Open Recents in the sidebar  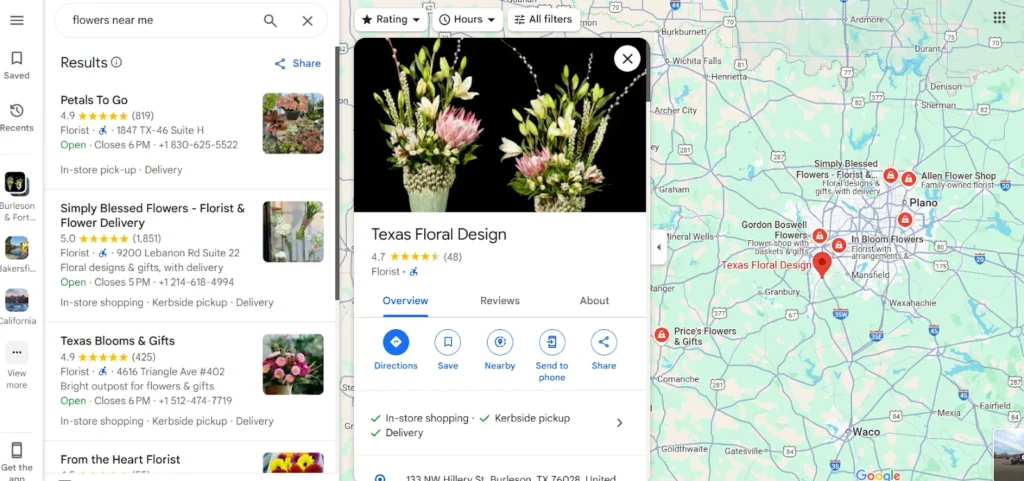16,117
